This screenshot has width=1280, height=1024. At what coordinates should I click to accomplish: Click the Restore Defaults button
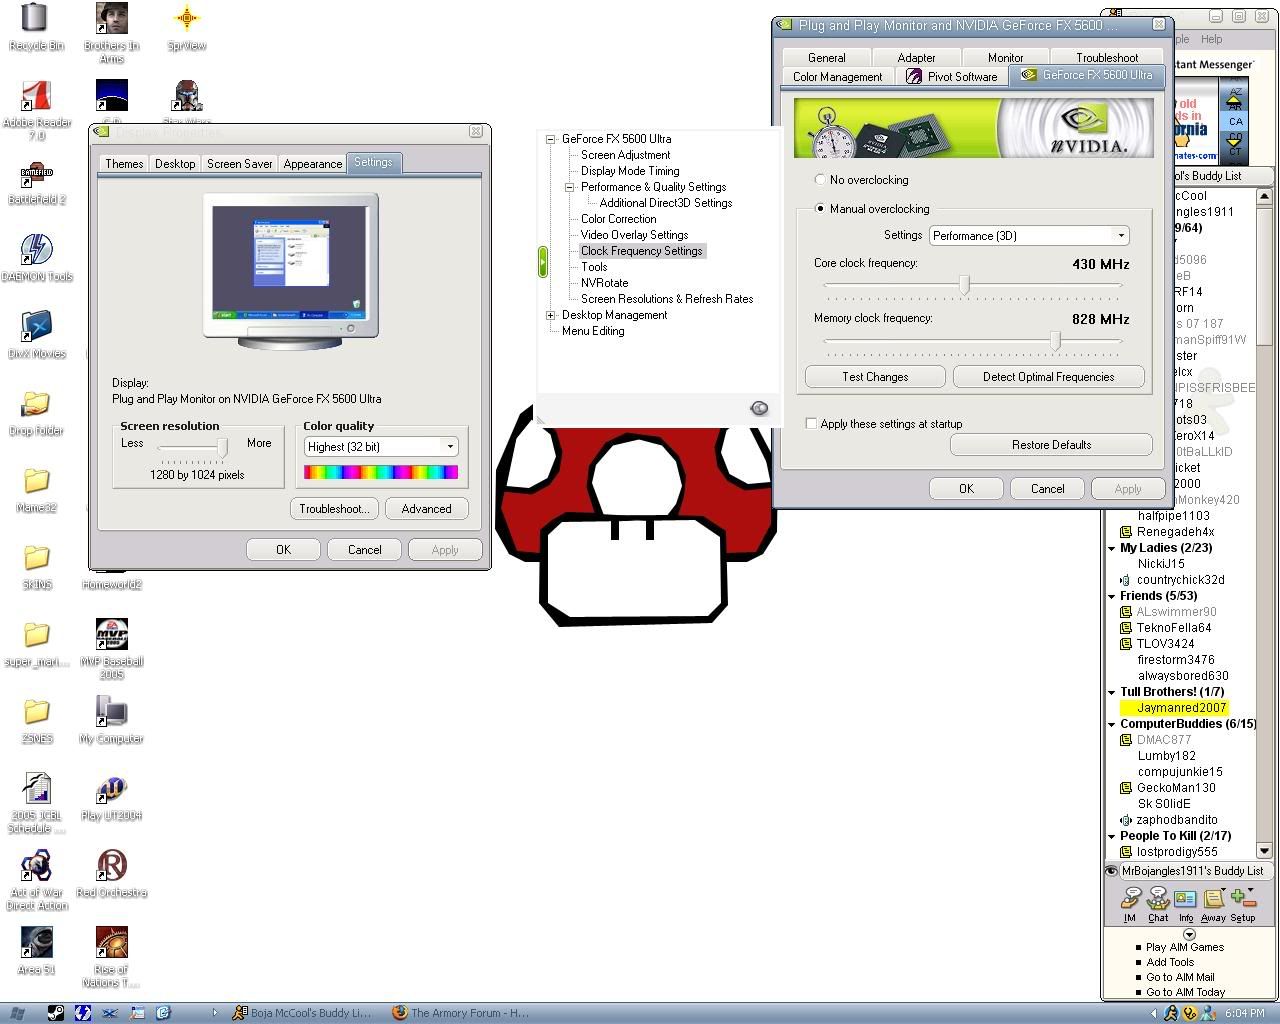click(1051, 445)
